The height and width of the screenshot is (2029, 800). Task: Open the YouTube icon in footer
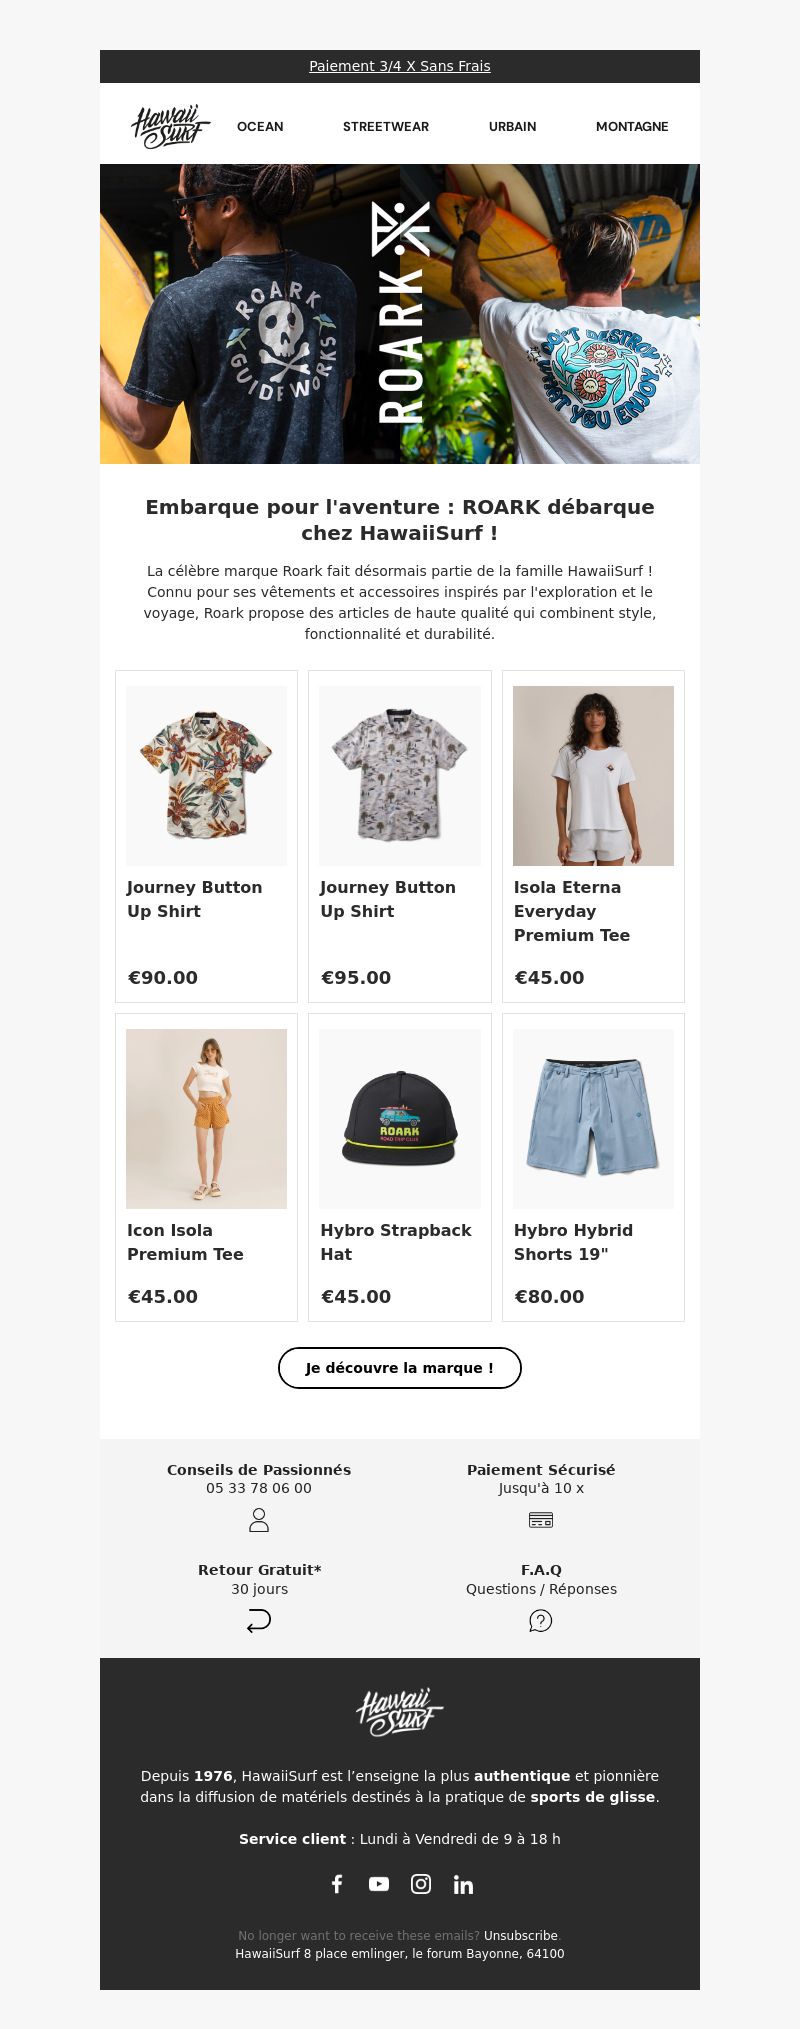[379, 1884]
